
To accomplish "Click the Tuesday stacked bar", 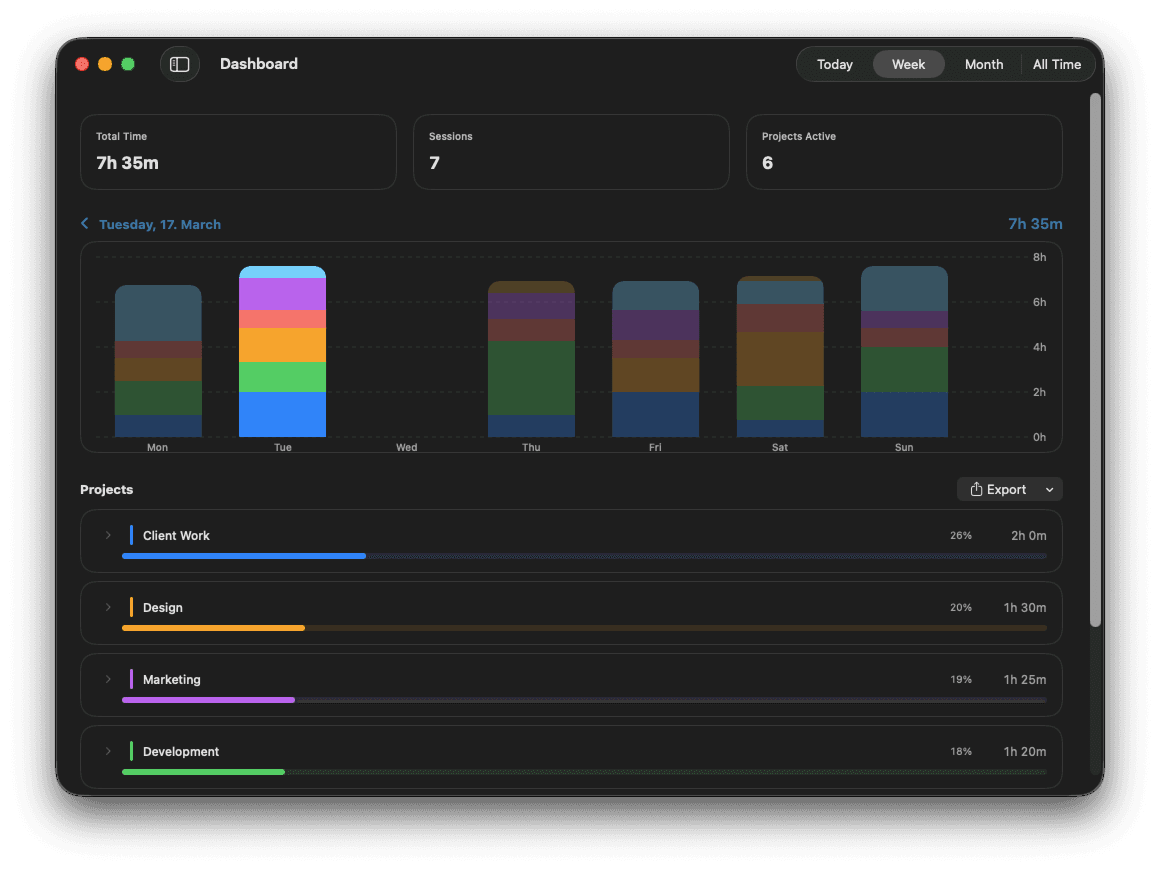I will click(282, 351).
